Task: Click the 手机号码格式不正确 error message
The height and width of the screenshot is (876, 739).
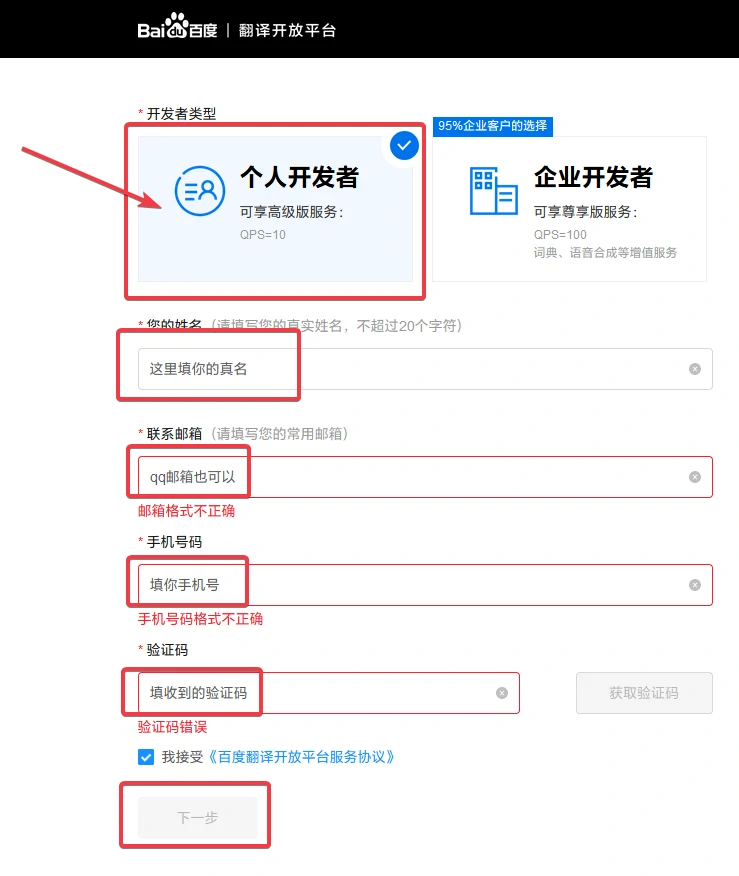Action: [201, 619]
